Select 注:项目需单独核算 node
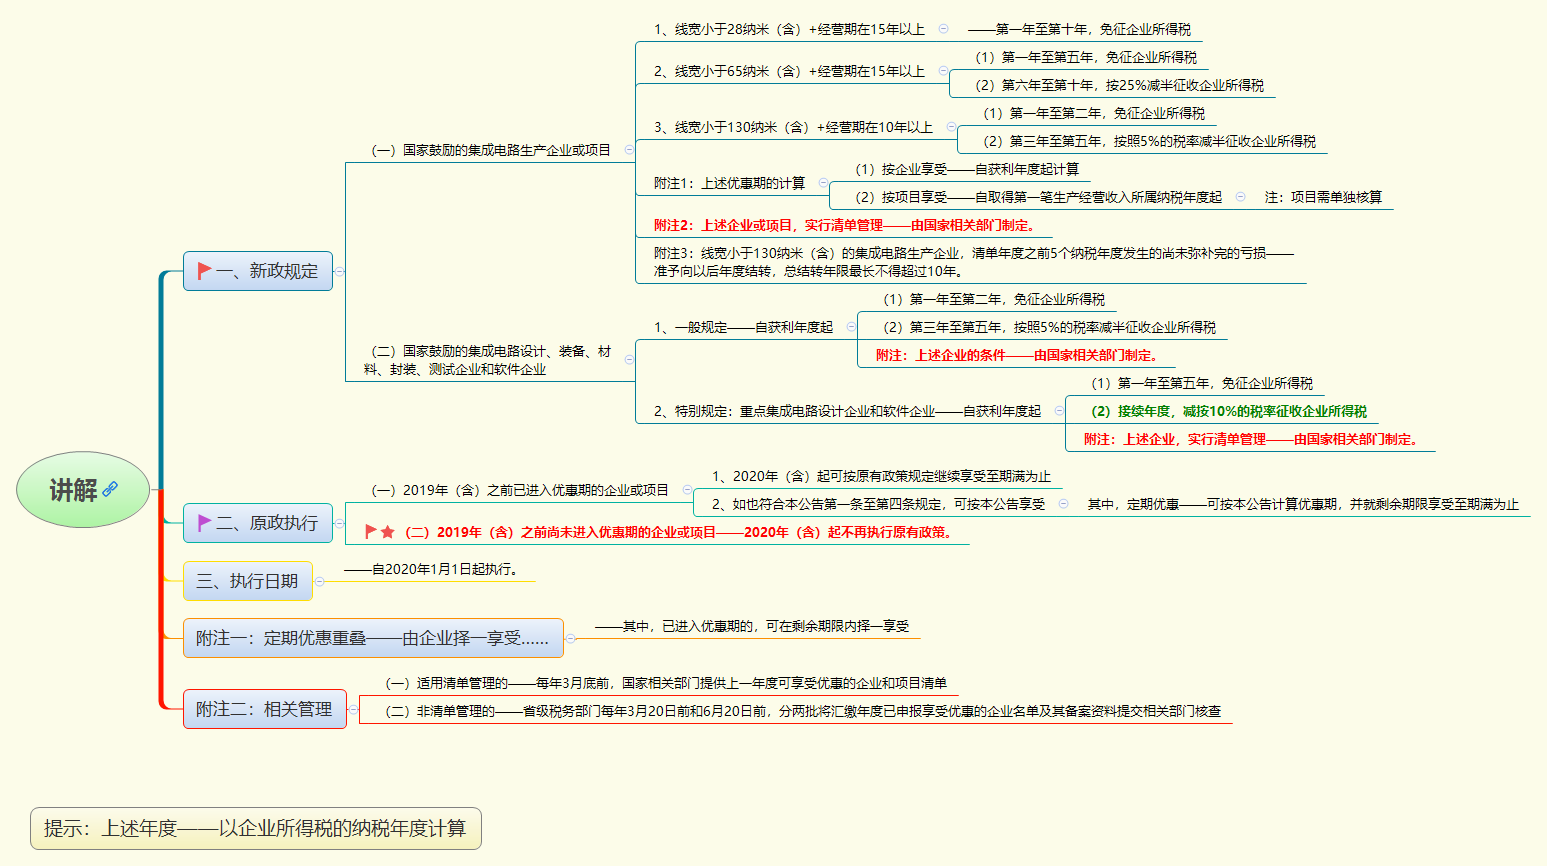This screenshot has height=866, width=1547. pyautogui.click(x=1323, y=197)
